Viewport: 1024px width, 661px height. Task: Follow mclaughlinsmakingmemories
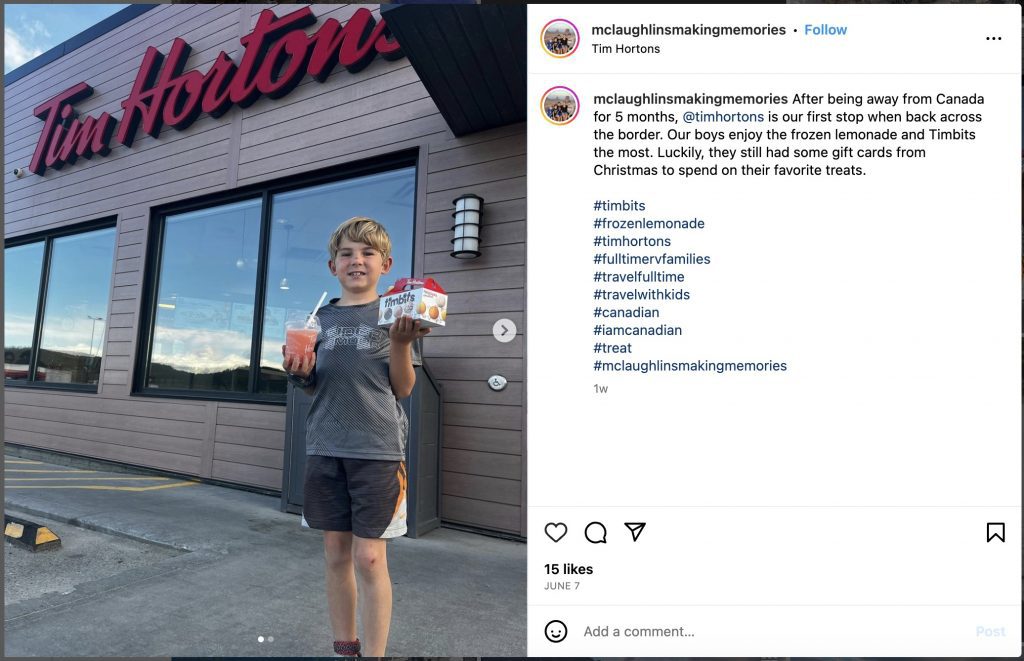click(825, 30)
